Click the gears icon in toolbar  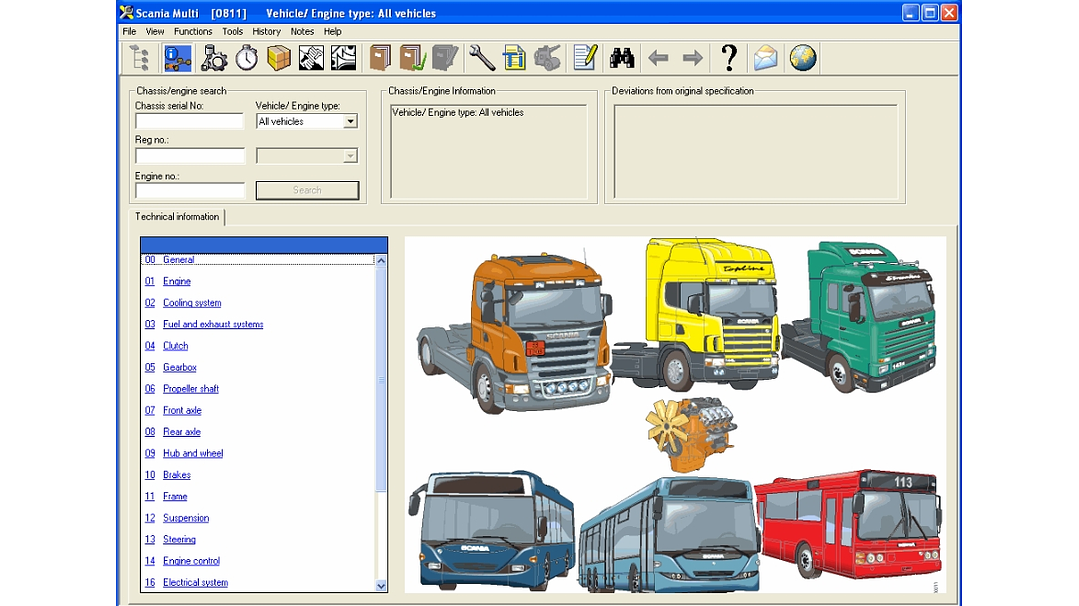tap(213, 58)
